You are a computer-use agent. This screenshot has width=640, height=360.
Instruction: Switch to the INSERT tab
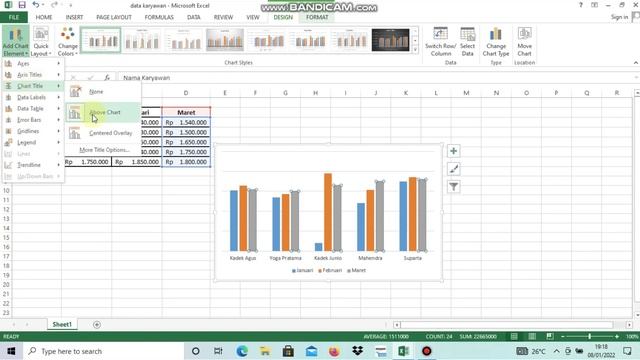(74, 17)
